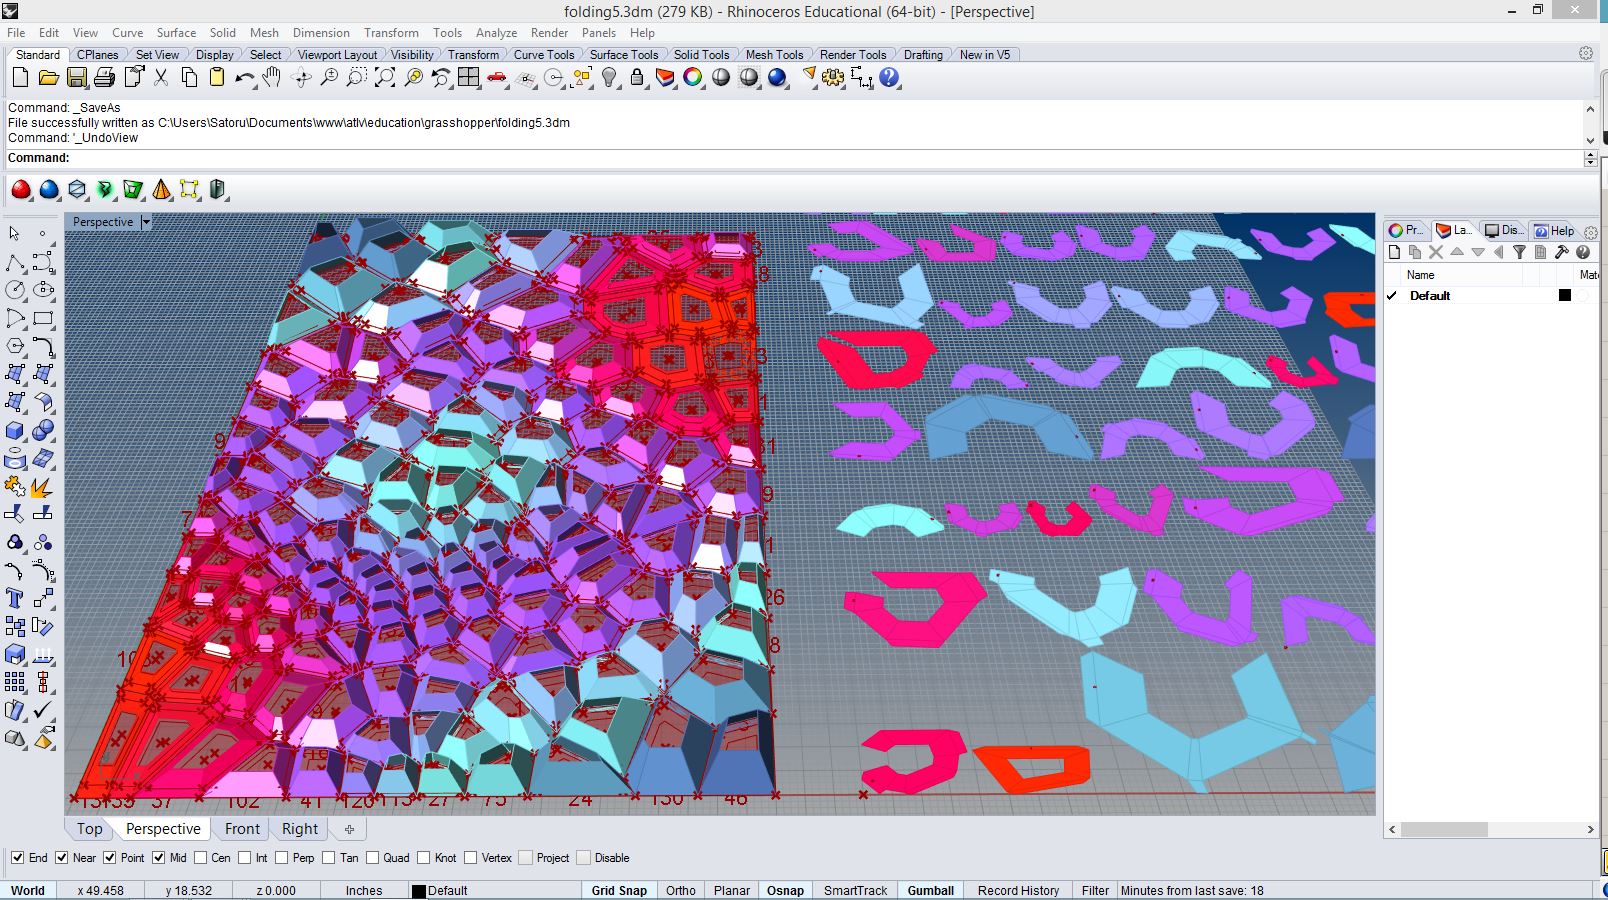
Task: Toggle Ortho mode in status bar
Action: point(680,890)
